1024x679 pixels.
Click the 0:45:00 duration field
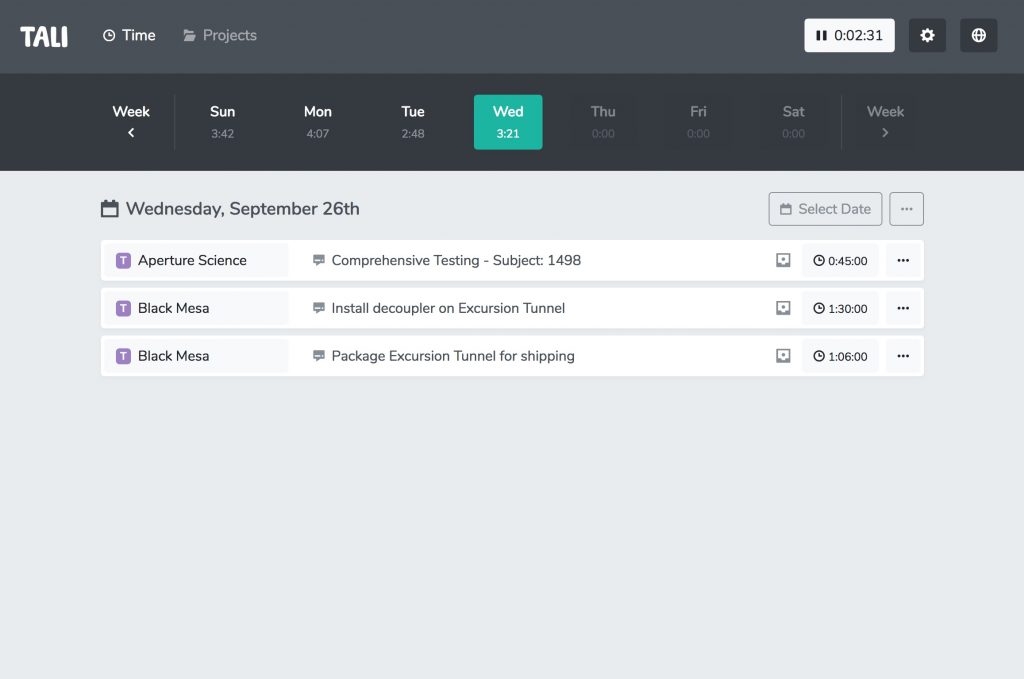tap(840, 260)
